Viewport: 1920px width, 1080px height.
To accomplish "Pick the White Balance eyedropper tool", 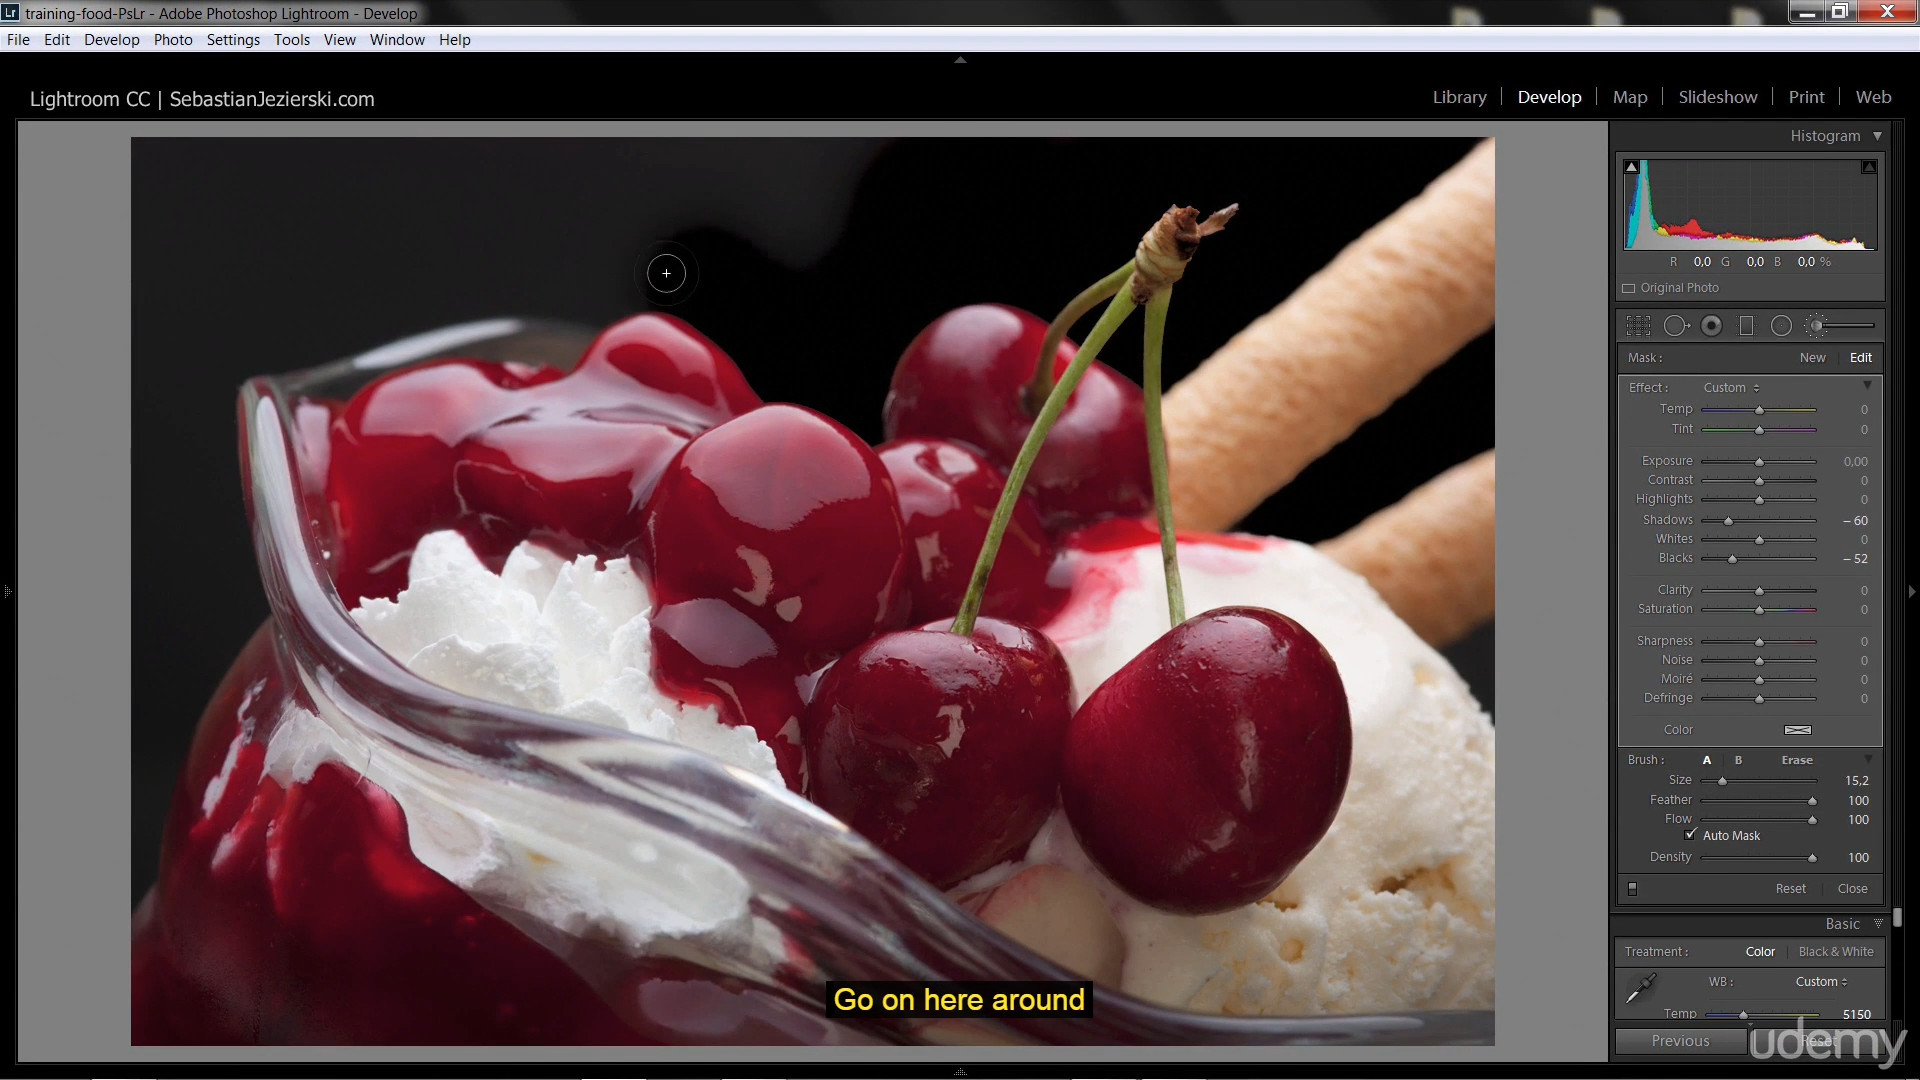I will (1641, 988).
